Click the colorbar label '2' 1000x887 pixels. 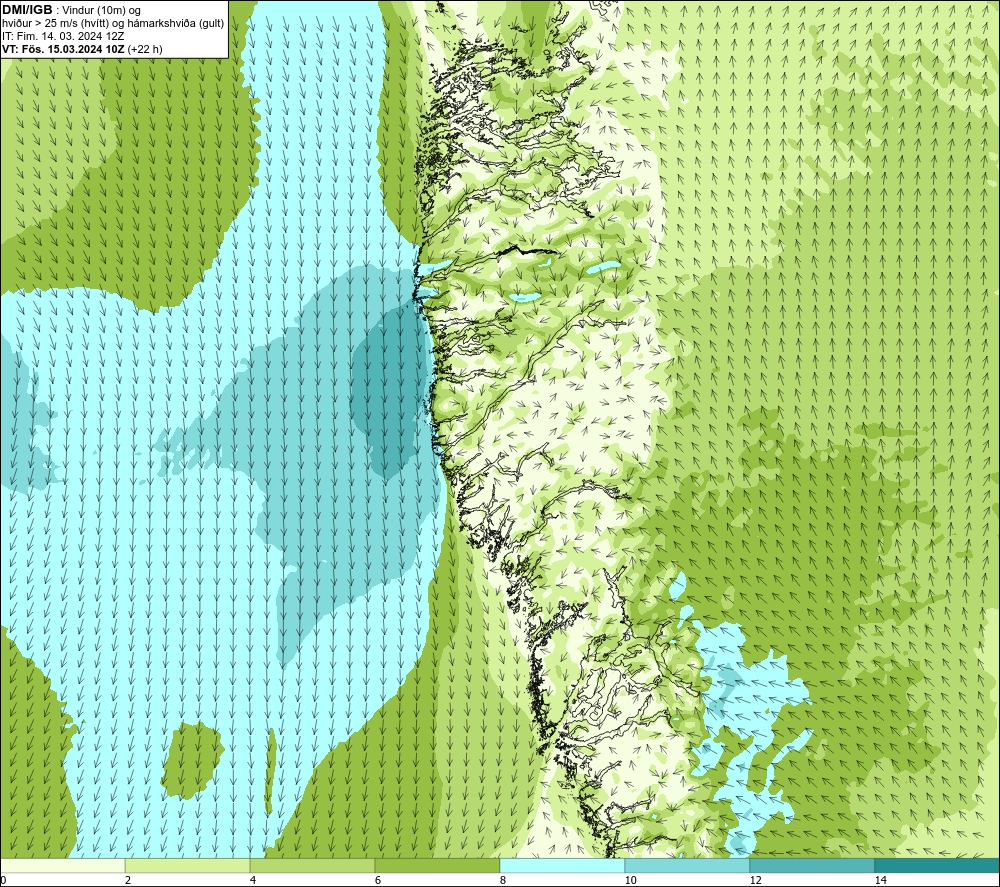(128, 880)
